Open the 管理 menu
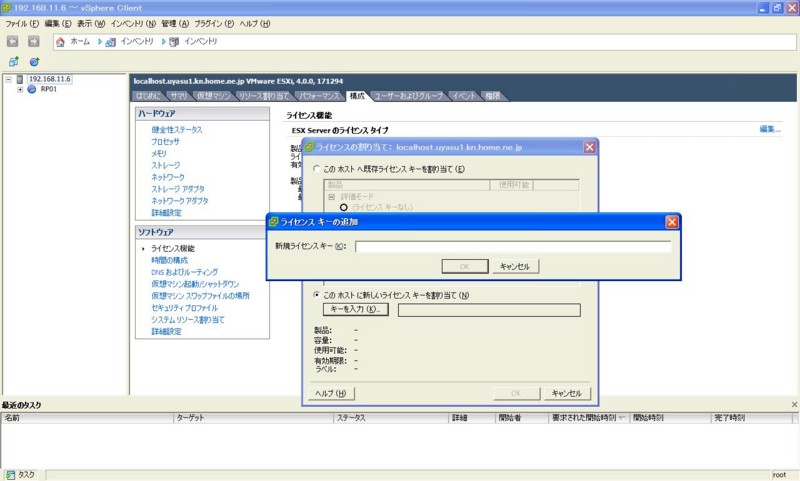Viewport: 800px width, 481px height. coord(175,23)
